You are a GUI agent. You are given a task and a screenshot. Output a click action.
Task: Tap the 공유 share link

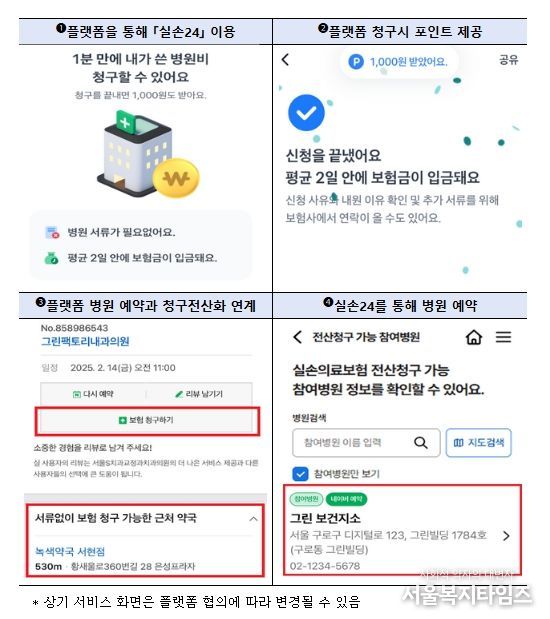coord(509,60)
